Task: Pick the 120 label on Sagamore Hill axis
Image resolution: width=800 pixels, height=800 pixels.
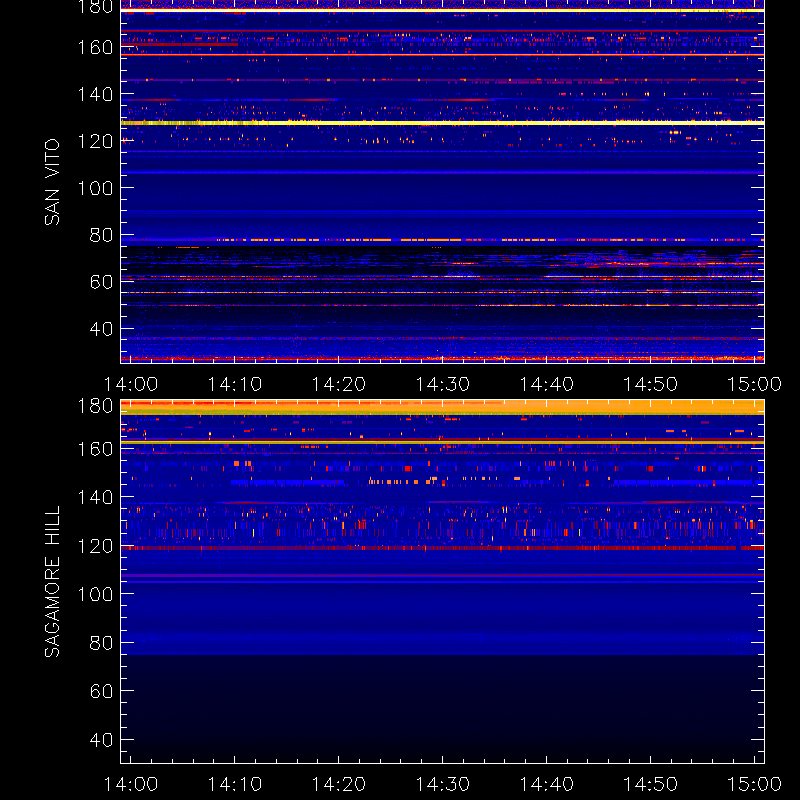Action: (x=95, y=546)
